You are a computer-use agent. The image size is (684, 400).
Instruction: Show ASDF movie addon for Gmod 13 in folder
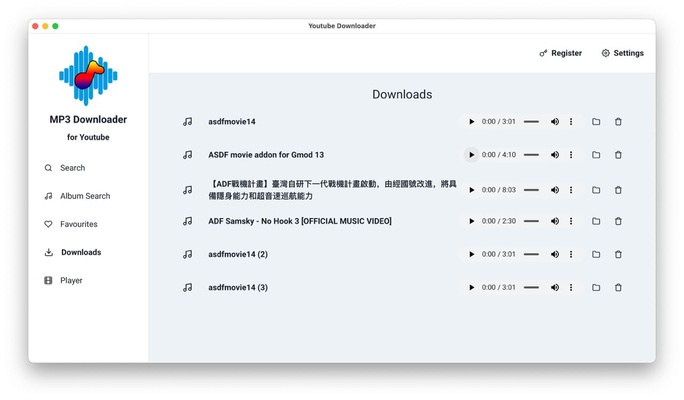point(596,155)
